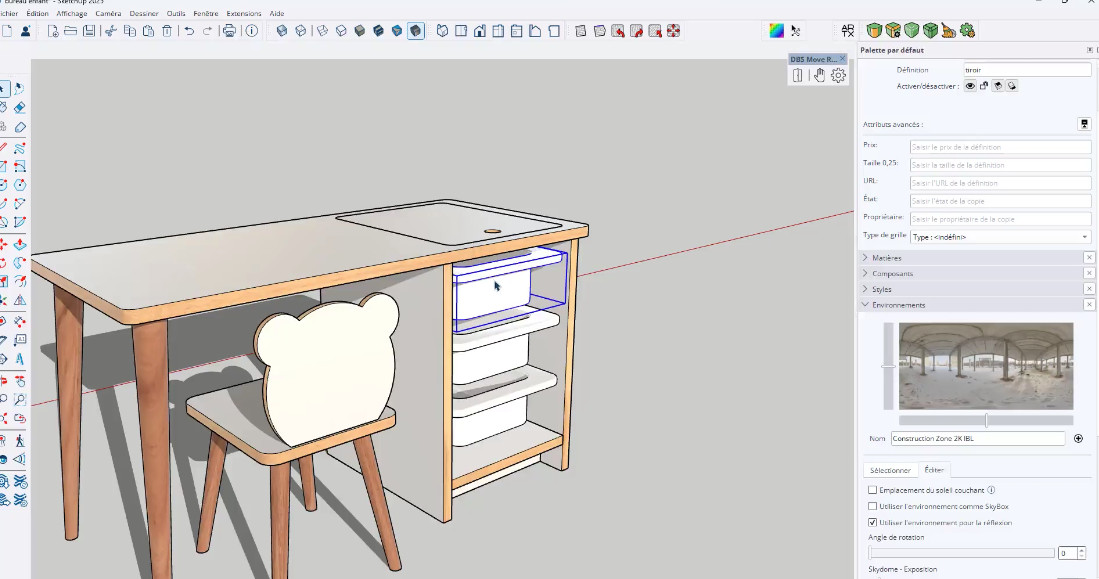Close the Matières panel with its X
This screenshot has height=579, width=1099.
[x=1089, y=258]
